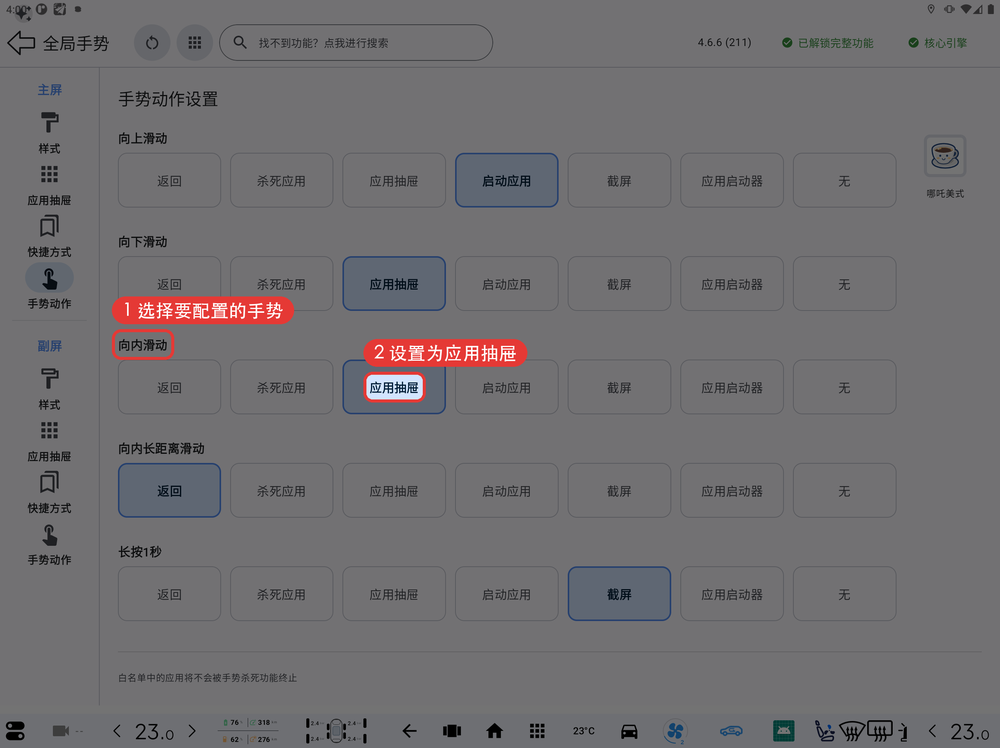The height and width of the screenshot is (748, 1000).
Task: Set 长按1秒 to 杀死应用
Action: pyautogui.click(x=281, y=594)
